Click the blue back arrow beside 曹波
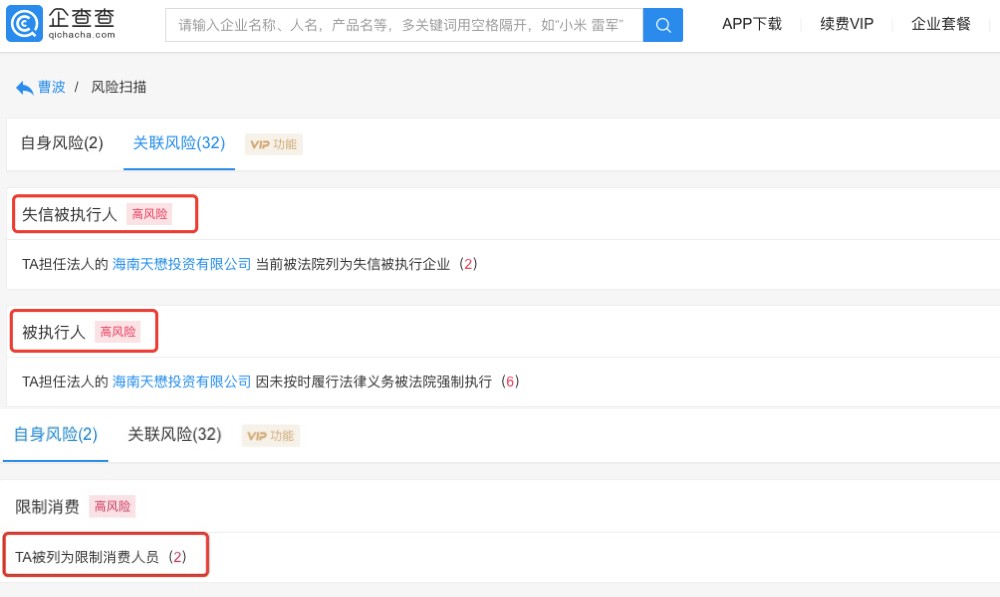 click(x=24, y=88)
